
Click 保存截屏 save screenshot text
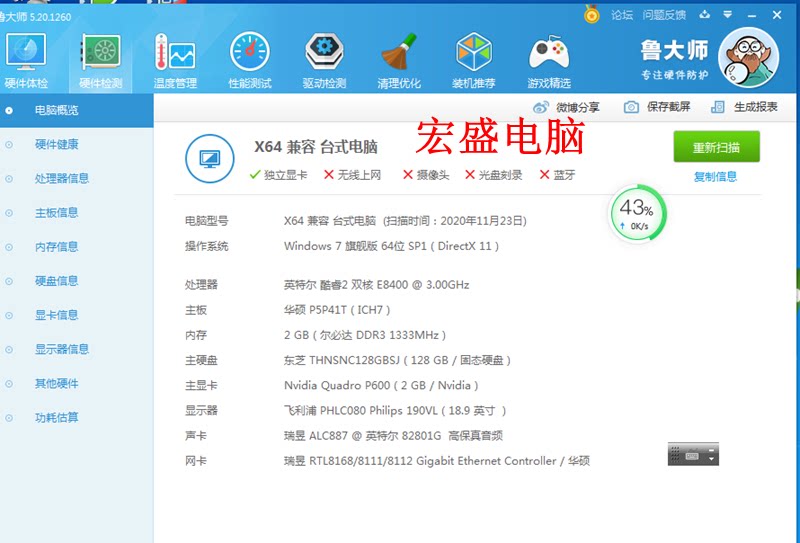668,107
